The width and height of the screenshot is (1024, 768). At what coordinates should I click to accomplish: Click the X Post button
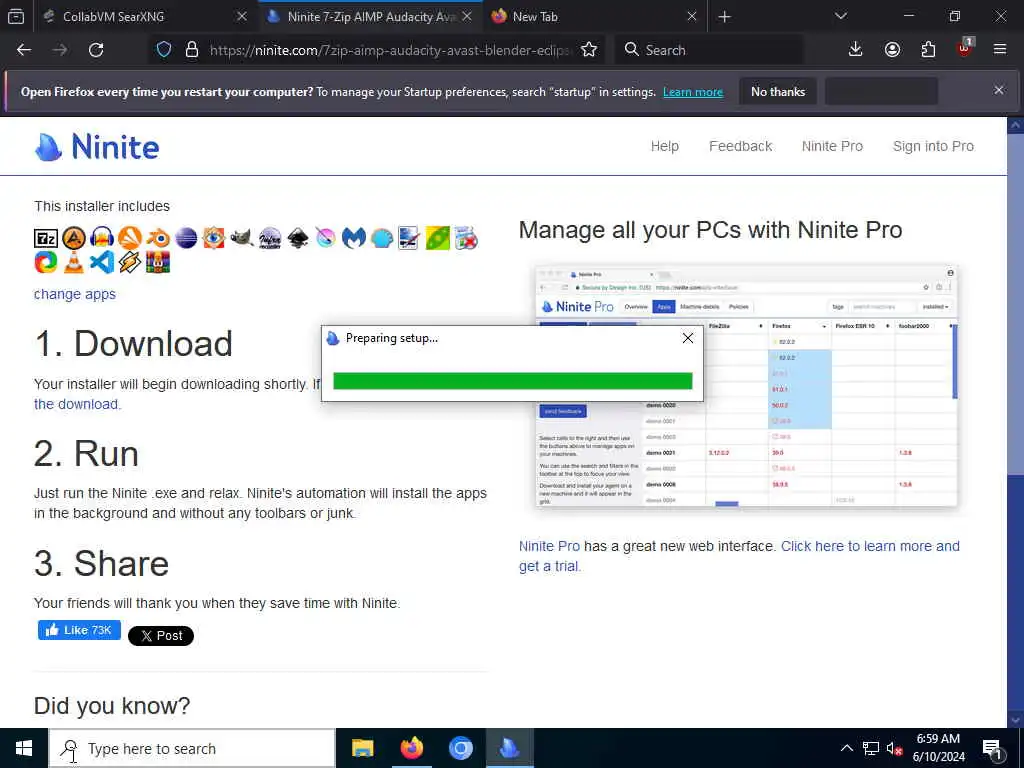click(161, 635)
